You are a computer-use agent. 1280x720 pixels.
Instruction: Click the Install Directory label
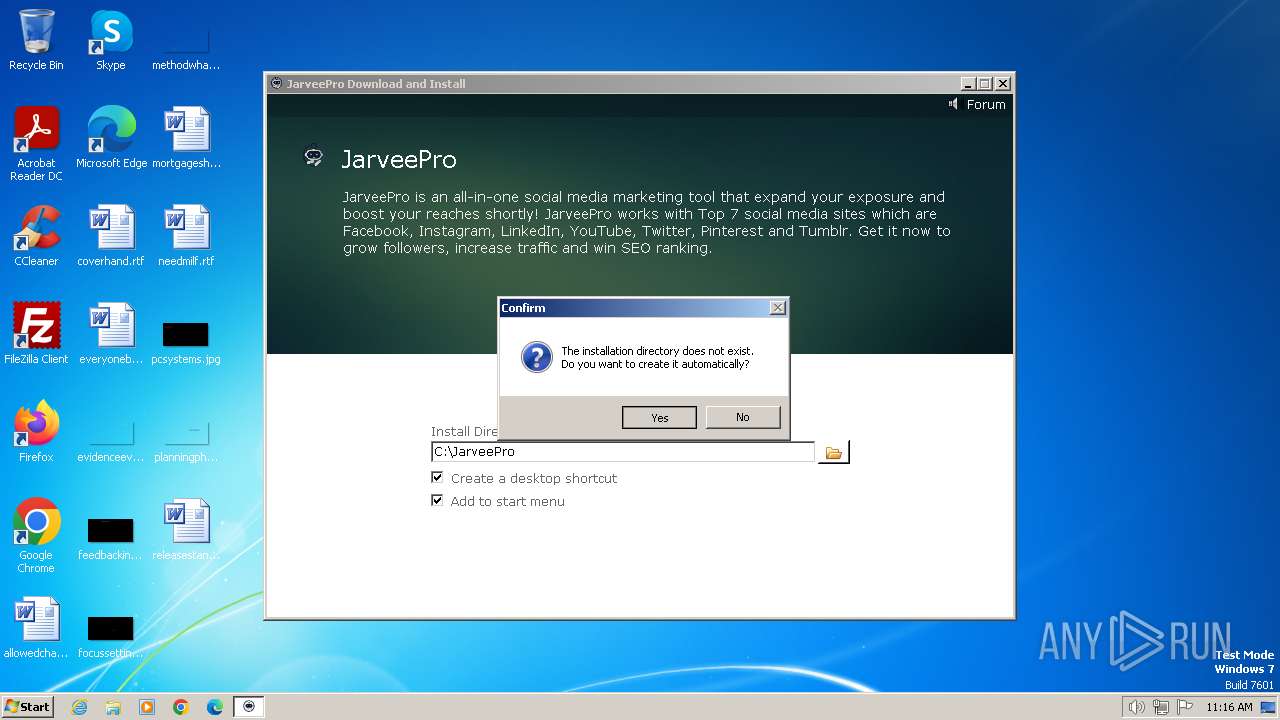click(x=464, y=431)
